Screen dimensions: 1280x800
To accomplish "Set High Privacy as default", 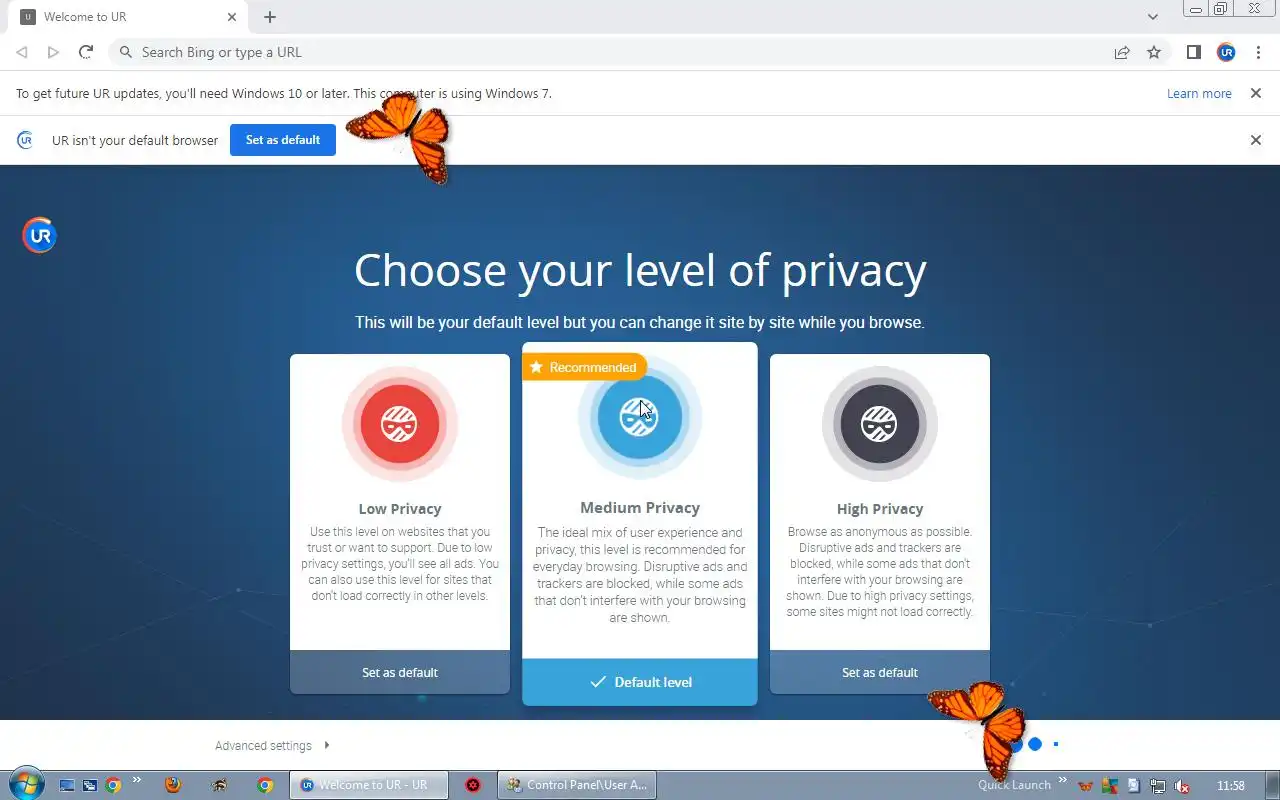I will tap(880, 672).
